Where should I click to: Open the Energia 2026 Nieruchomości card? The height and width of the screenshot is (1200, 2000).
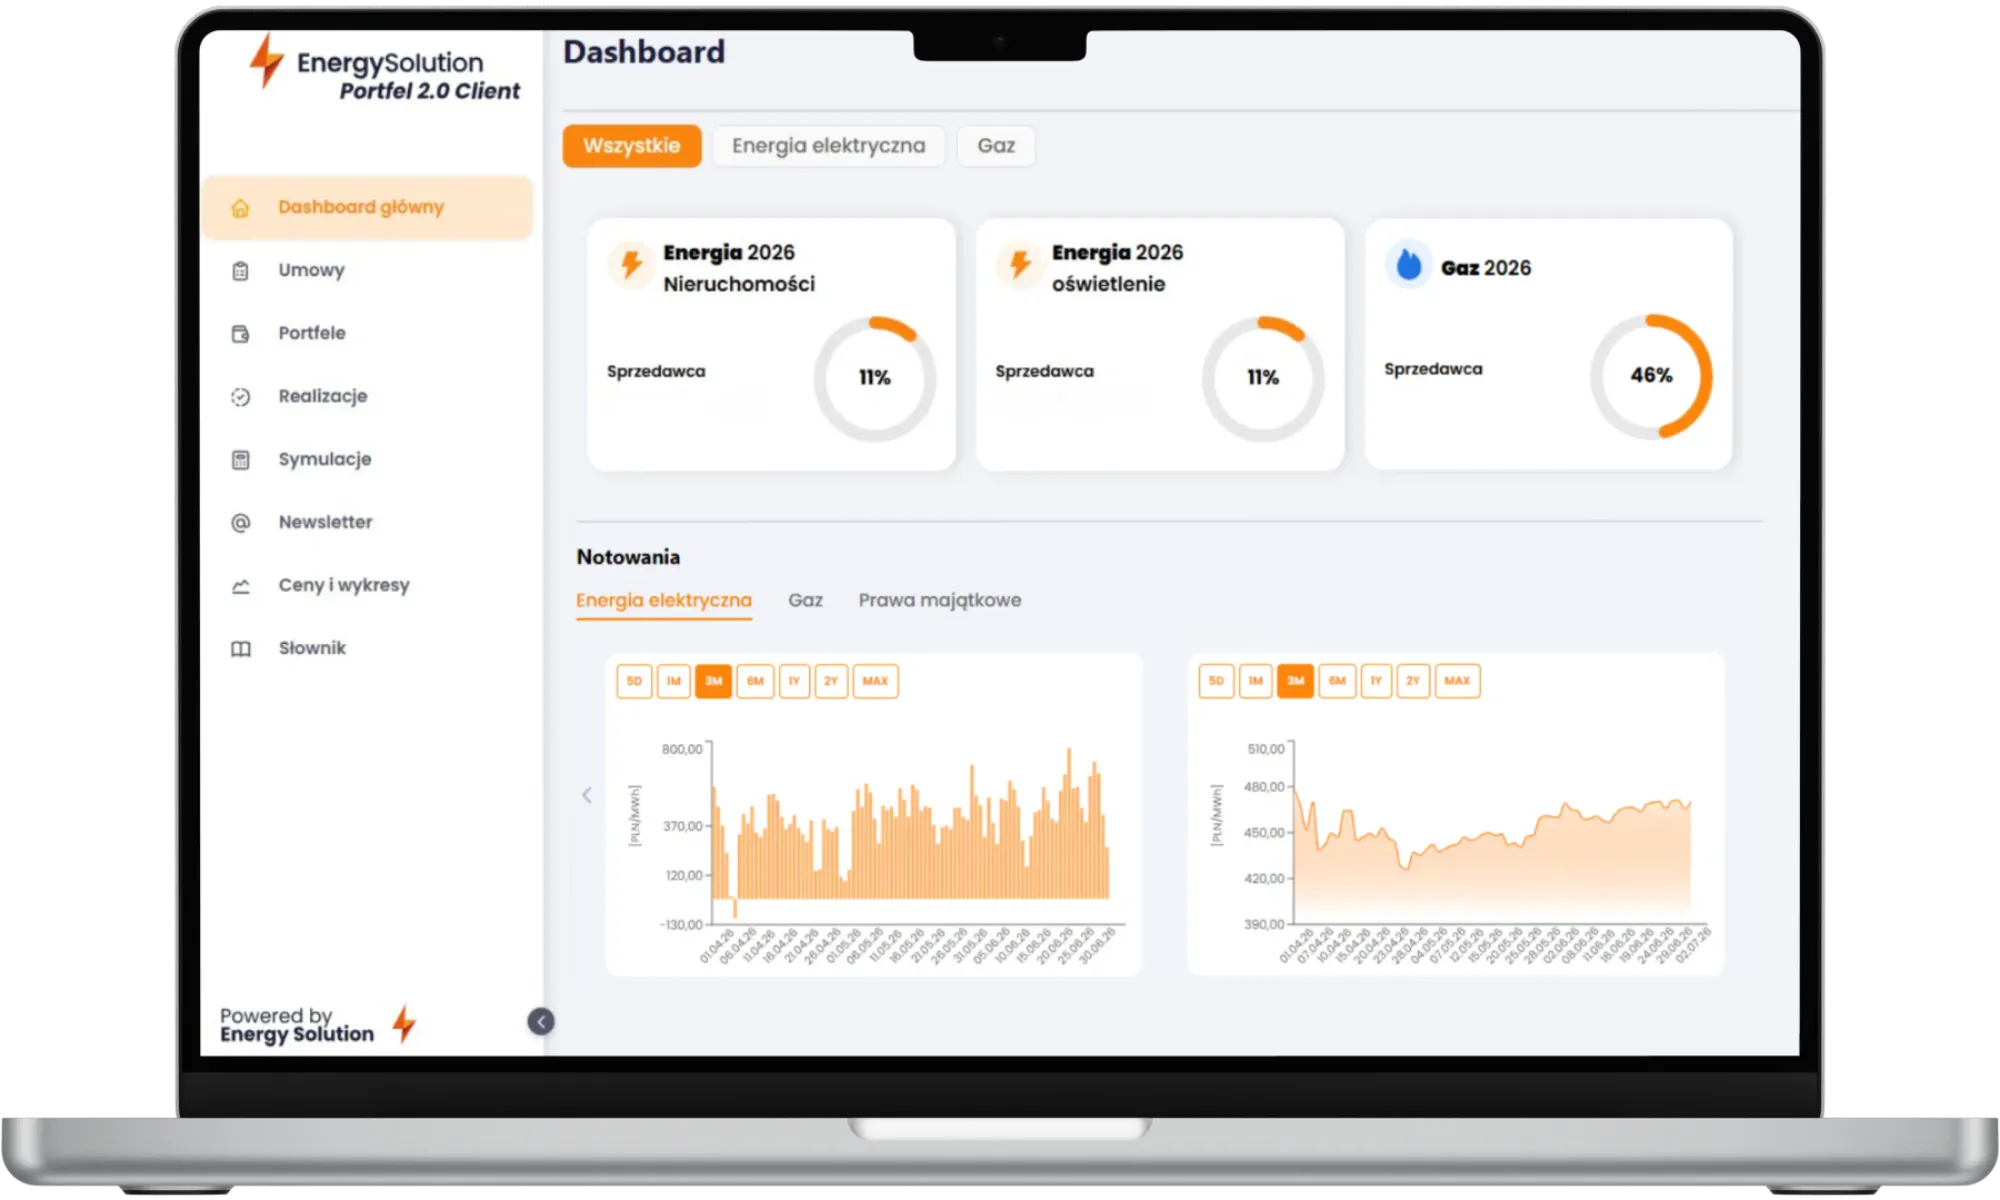pyautogui.click(x=771, y=344)
